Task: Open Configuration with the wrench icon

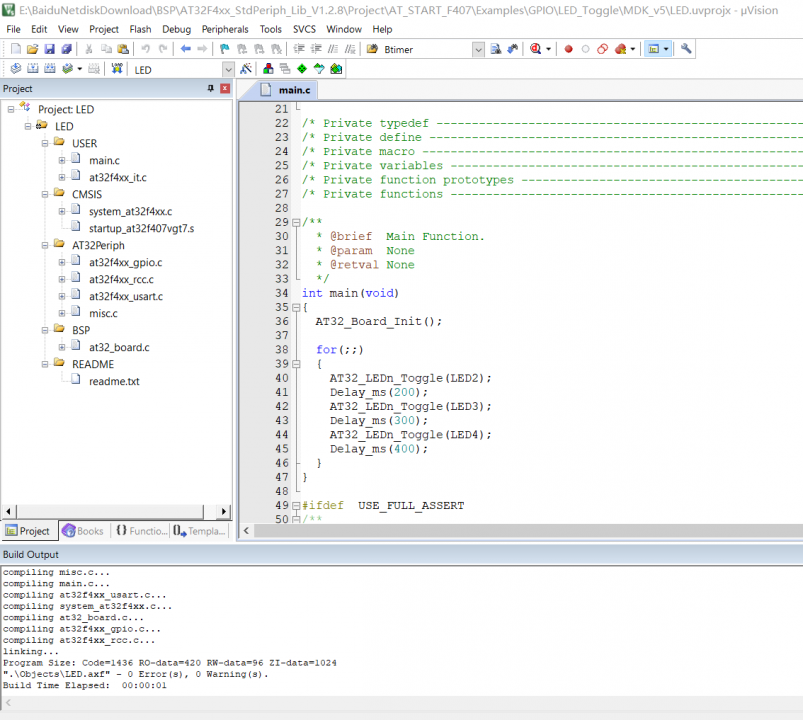Action: [686, 49]
